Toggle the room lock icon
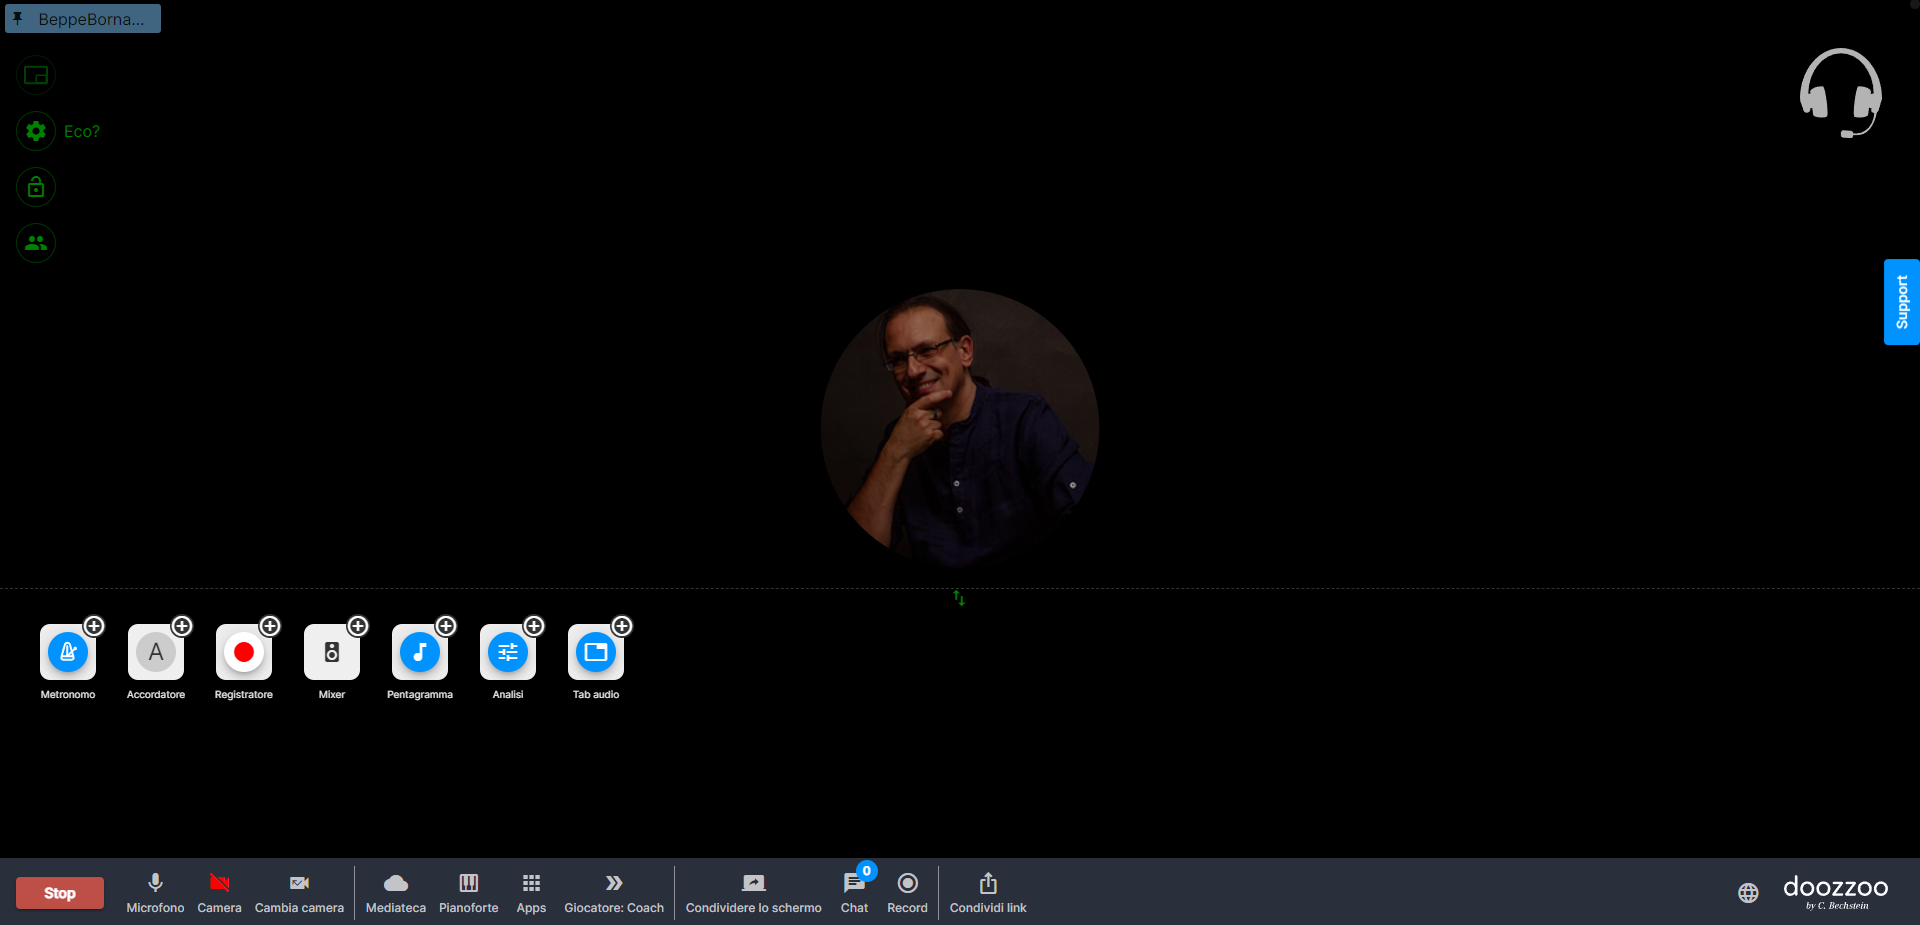 [36, 187]
